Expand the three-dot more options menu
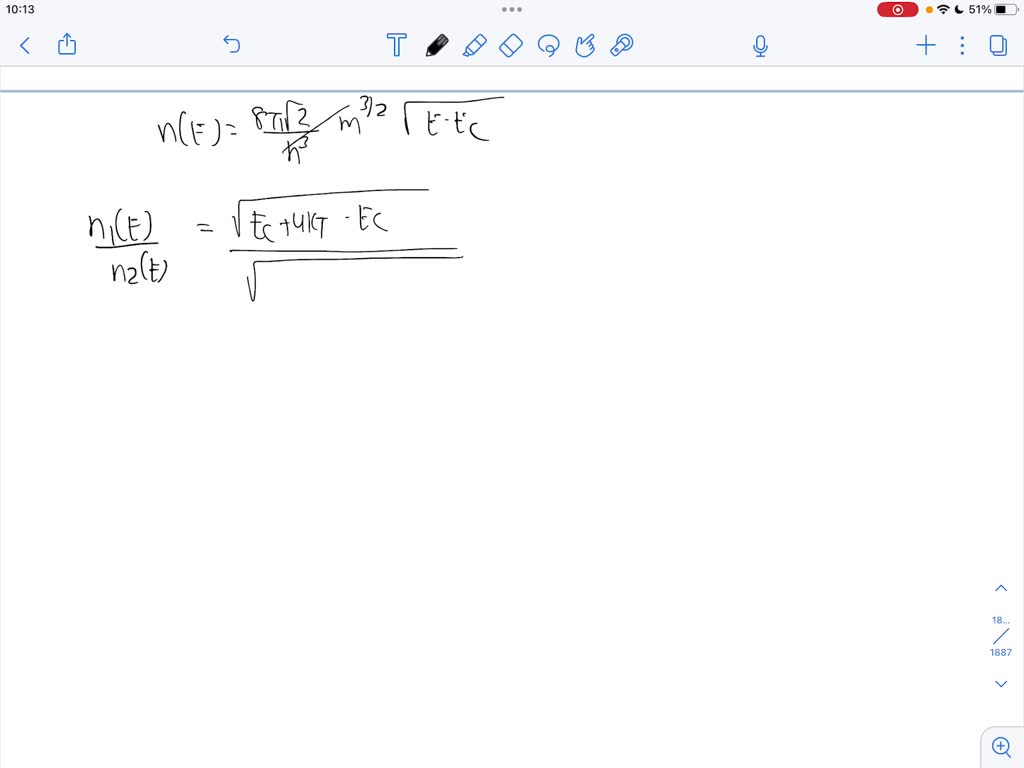Image resolution: width=1024 pixels, height=768 pixels. tap(960, 45)
